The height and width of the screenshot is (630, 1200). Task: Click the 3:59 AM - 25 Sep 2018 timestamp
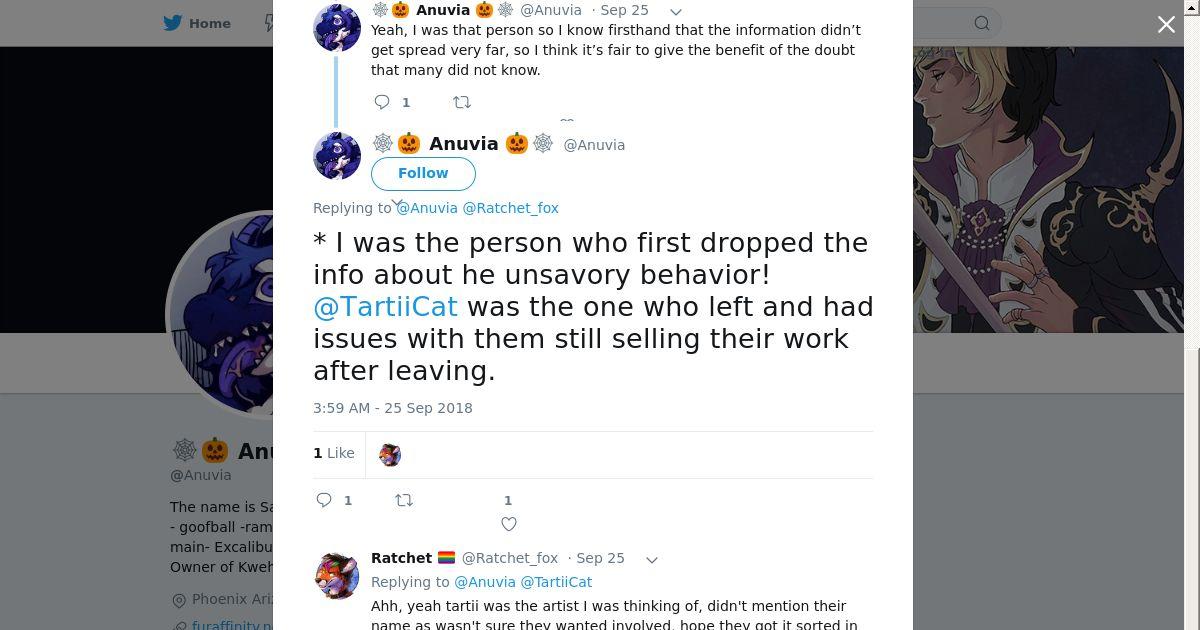click(x=393, y=408)
